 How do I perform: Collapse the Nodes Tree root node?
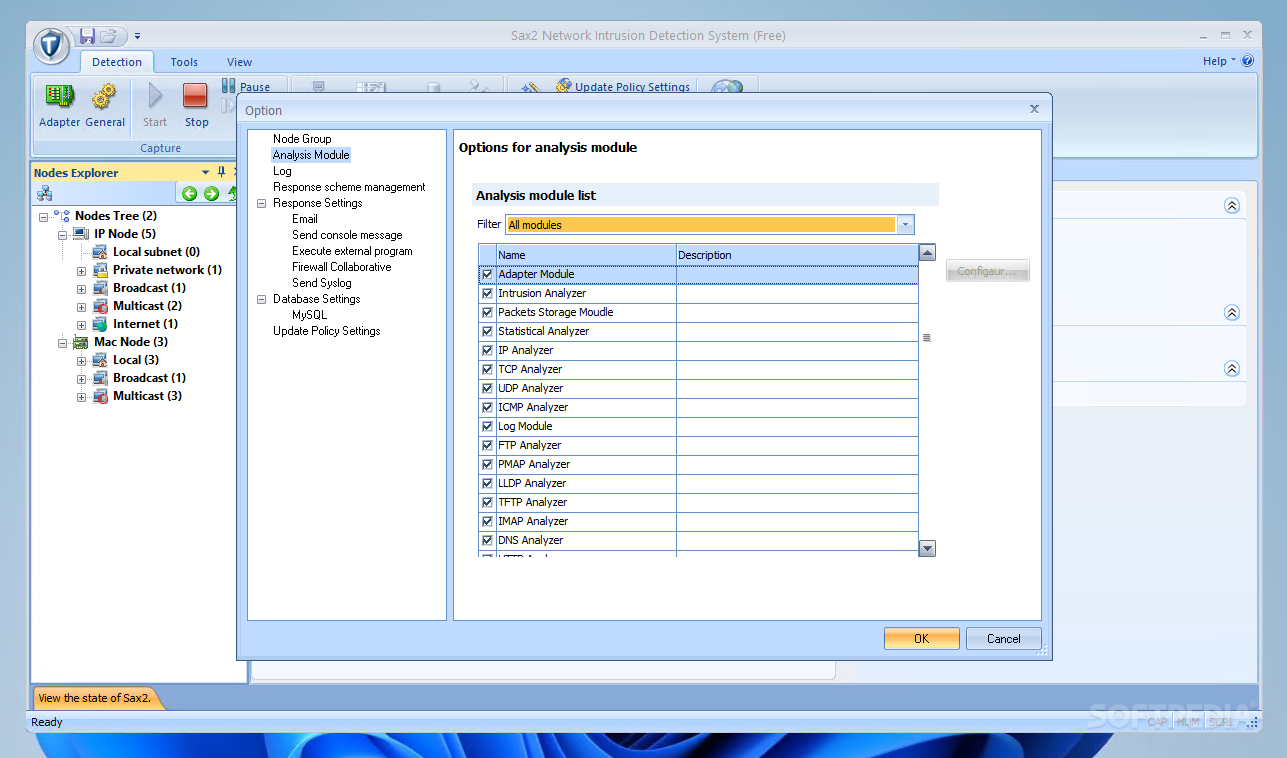pyautogui.click(x=43, y=216)
